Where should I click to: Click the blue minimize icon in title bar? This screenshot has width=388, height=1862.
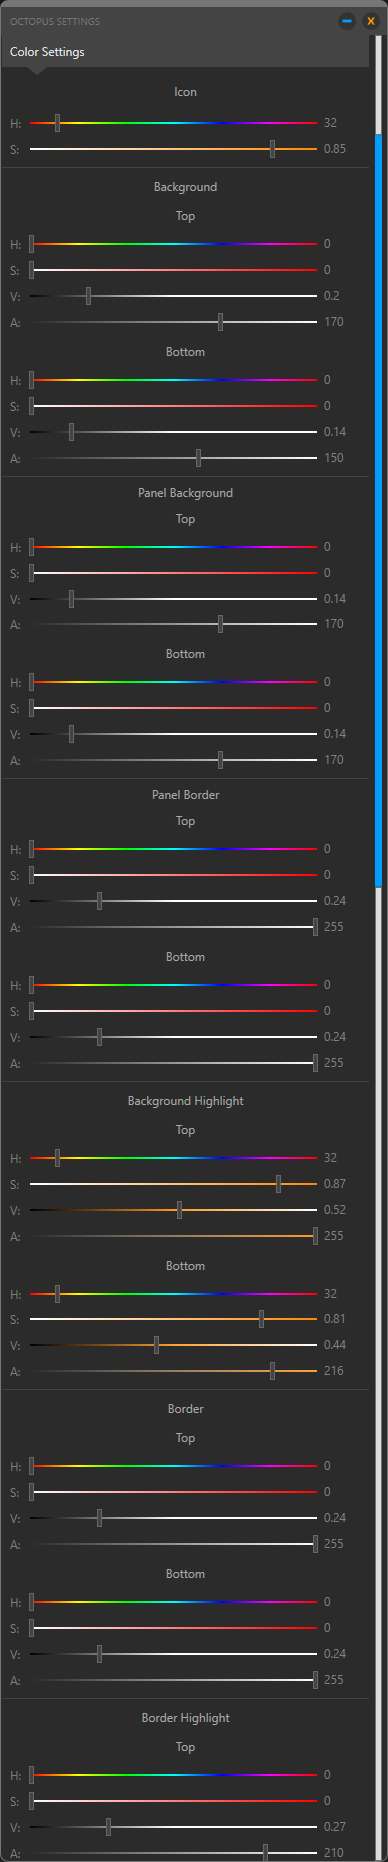(x=347, y=20)
